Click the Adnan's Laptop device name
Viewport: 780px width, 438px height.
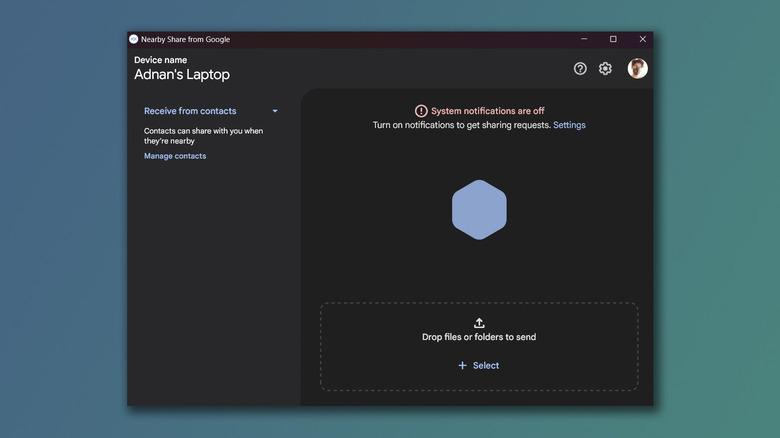182,75
